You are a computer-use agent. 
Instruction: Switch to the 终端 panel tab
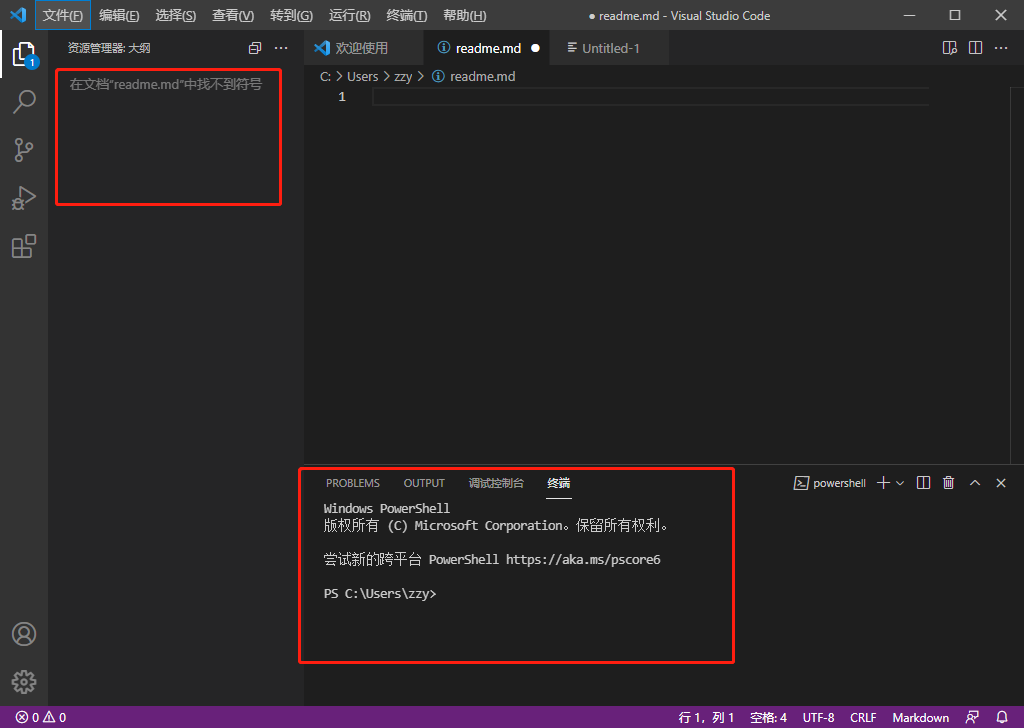pos(559,483)
